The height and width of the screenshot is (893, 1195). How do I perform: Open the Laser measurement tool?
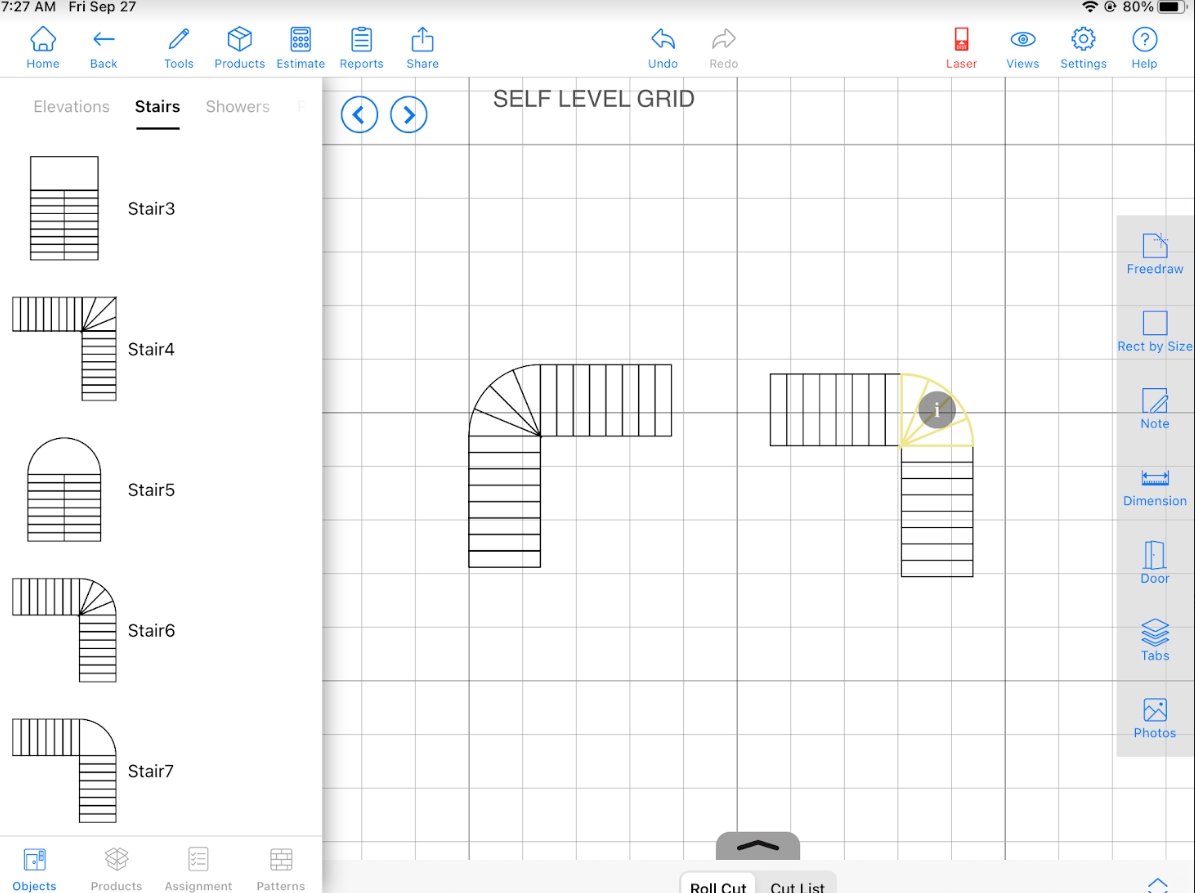click(x=961, y=49)
